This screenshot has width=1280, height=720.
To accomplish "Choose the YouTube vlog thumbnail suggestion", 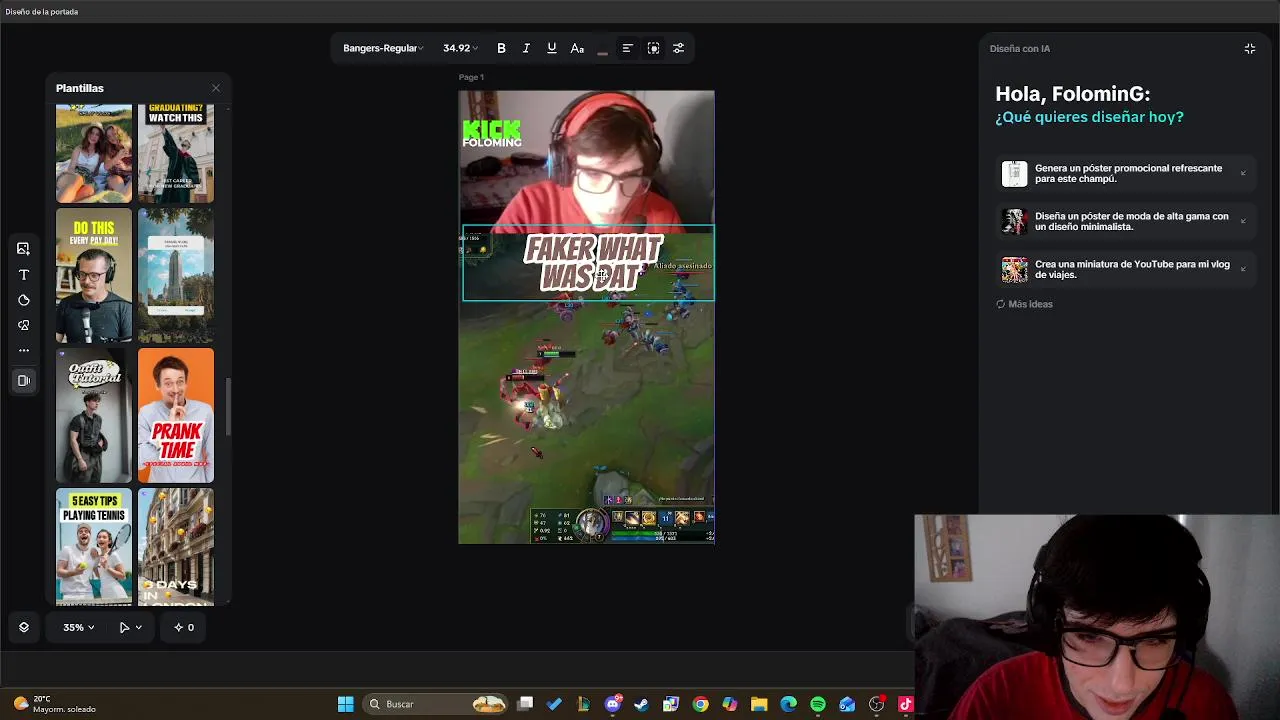I will tap(1126, 269).
